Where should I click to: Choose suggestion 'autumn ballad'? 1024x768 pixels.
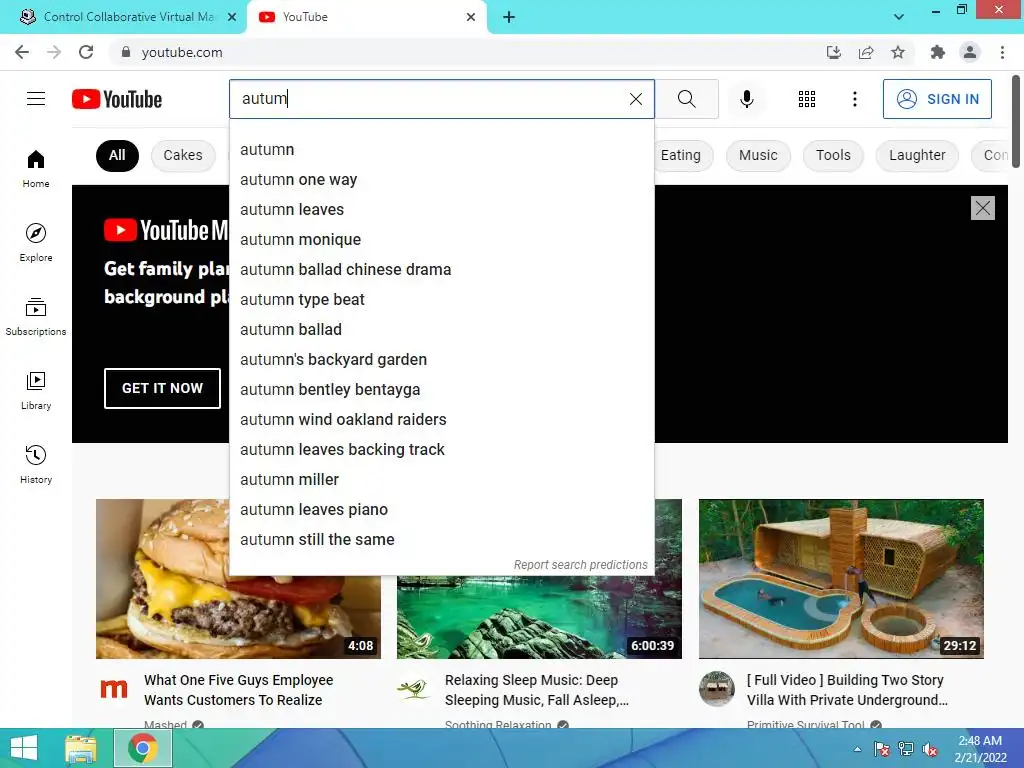441,330
